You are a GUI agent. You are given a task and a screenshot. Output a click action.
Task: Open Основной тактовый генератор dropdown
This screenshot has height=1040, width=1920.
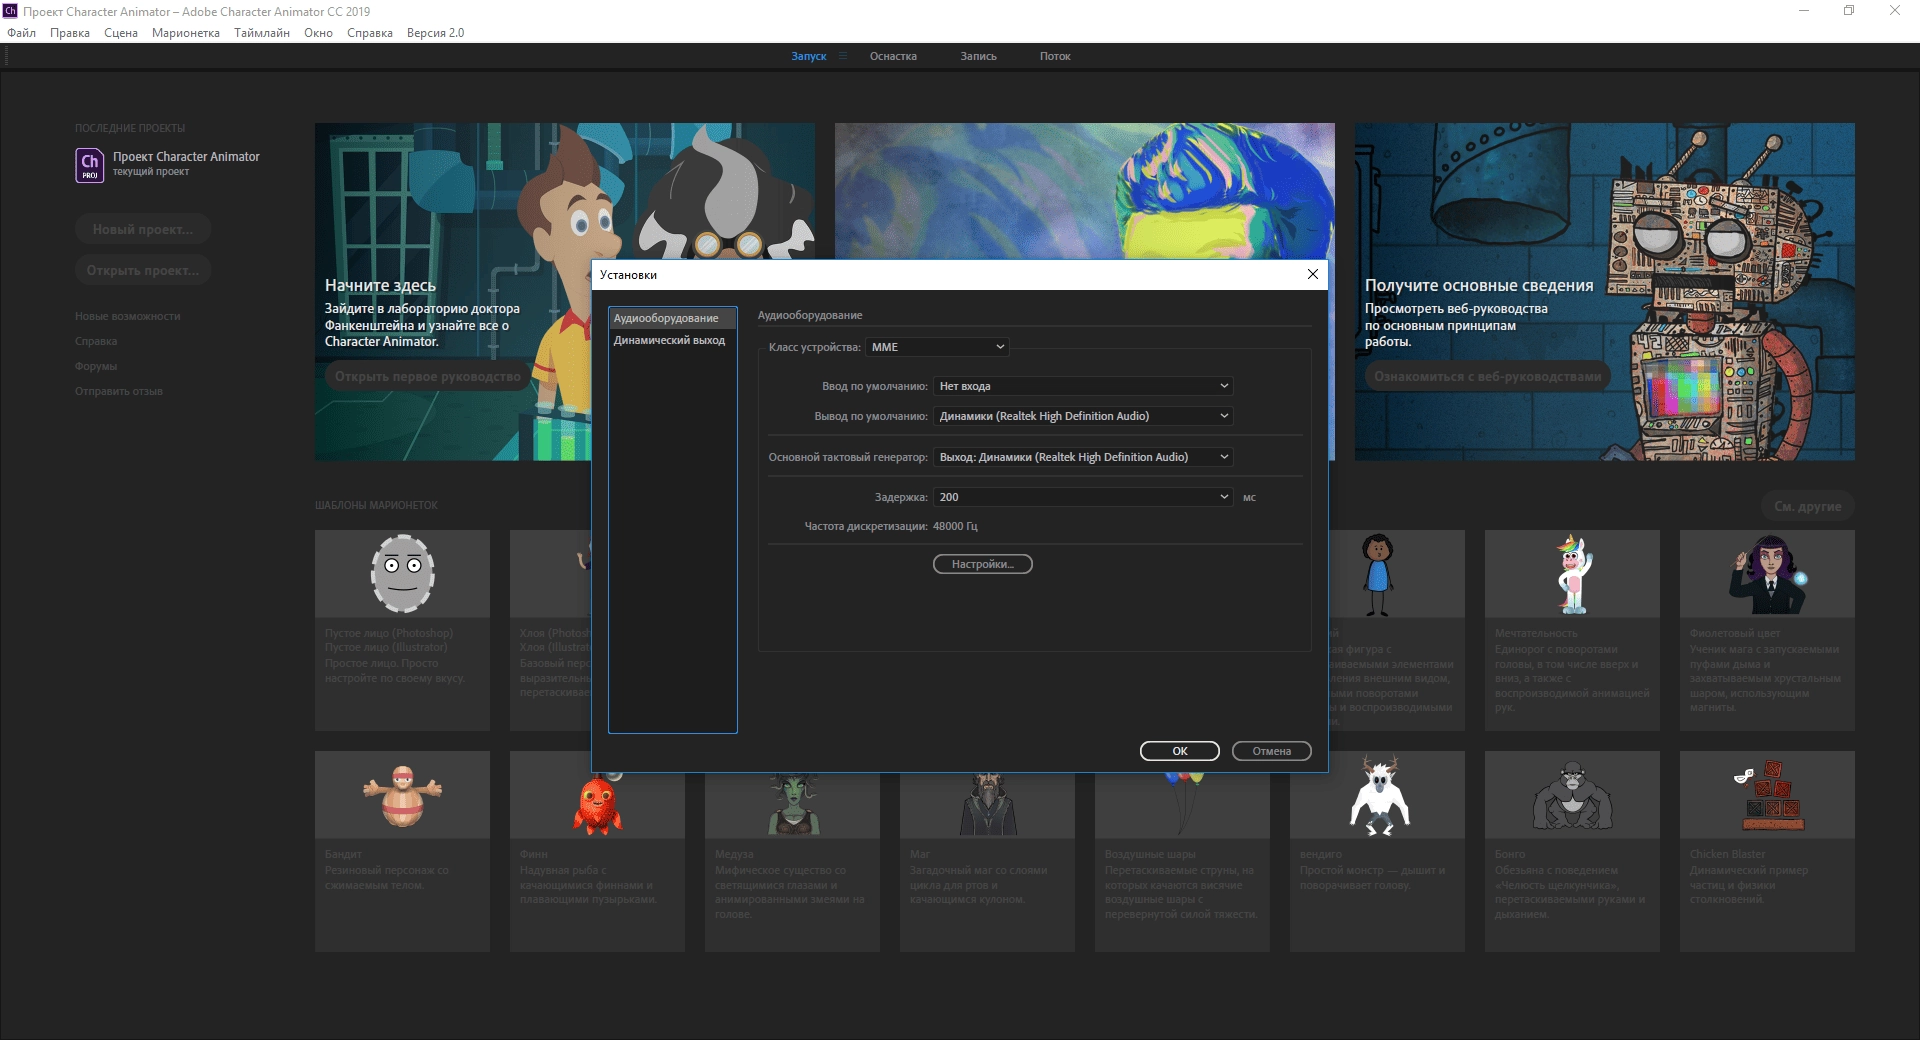1083,457
